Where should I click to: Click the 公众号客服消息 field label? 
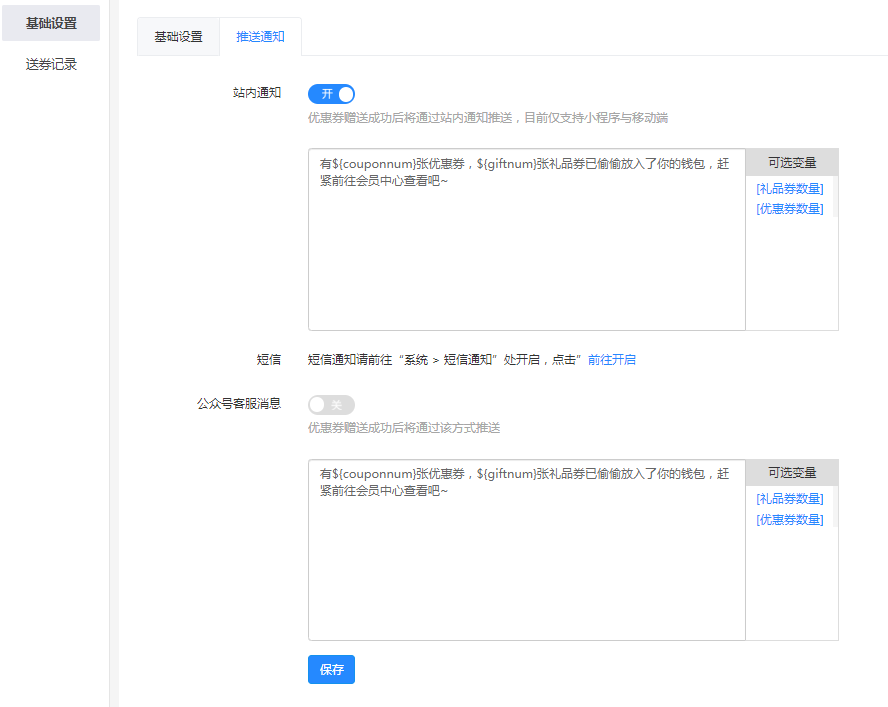point(239,404)
